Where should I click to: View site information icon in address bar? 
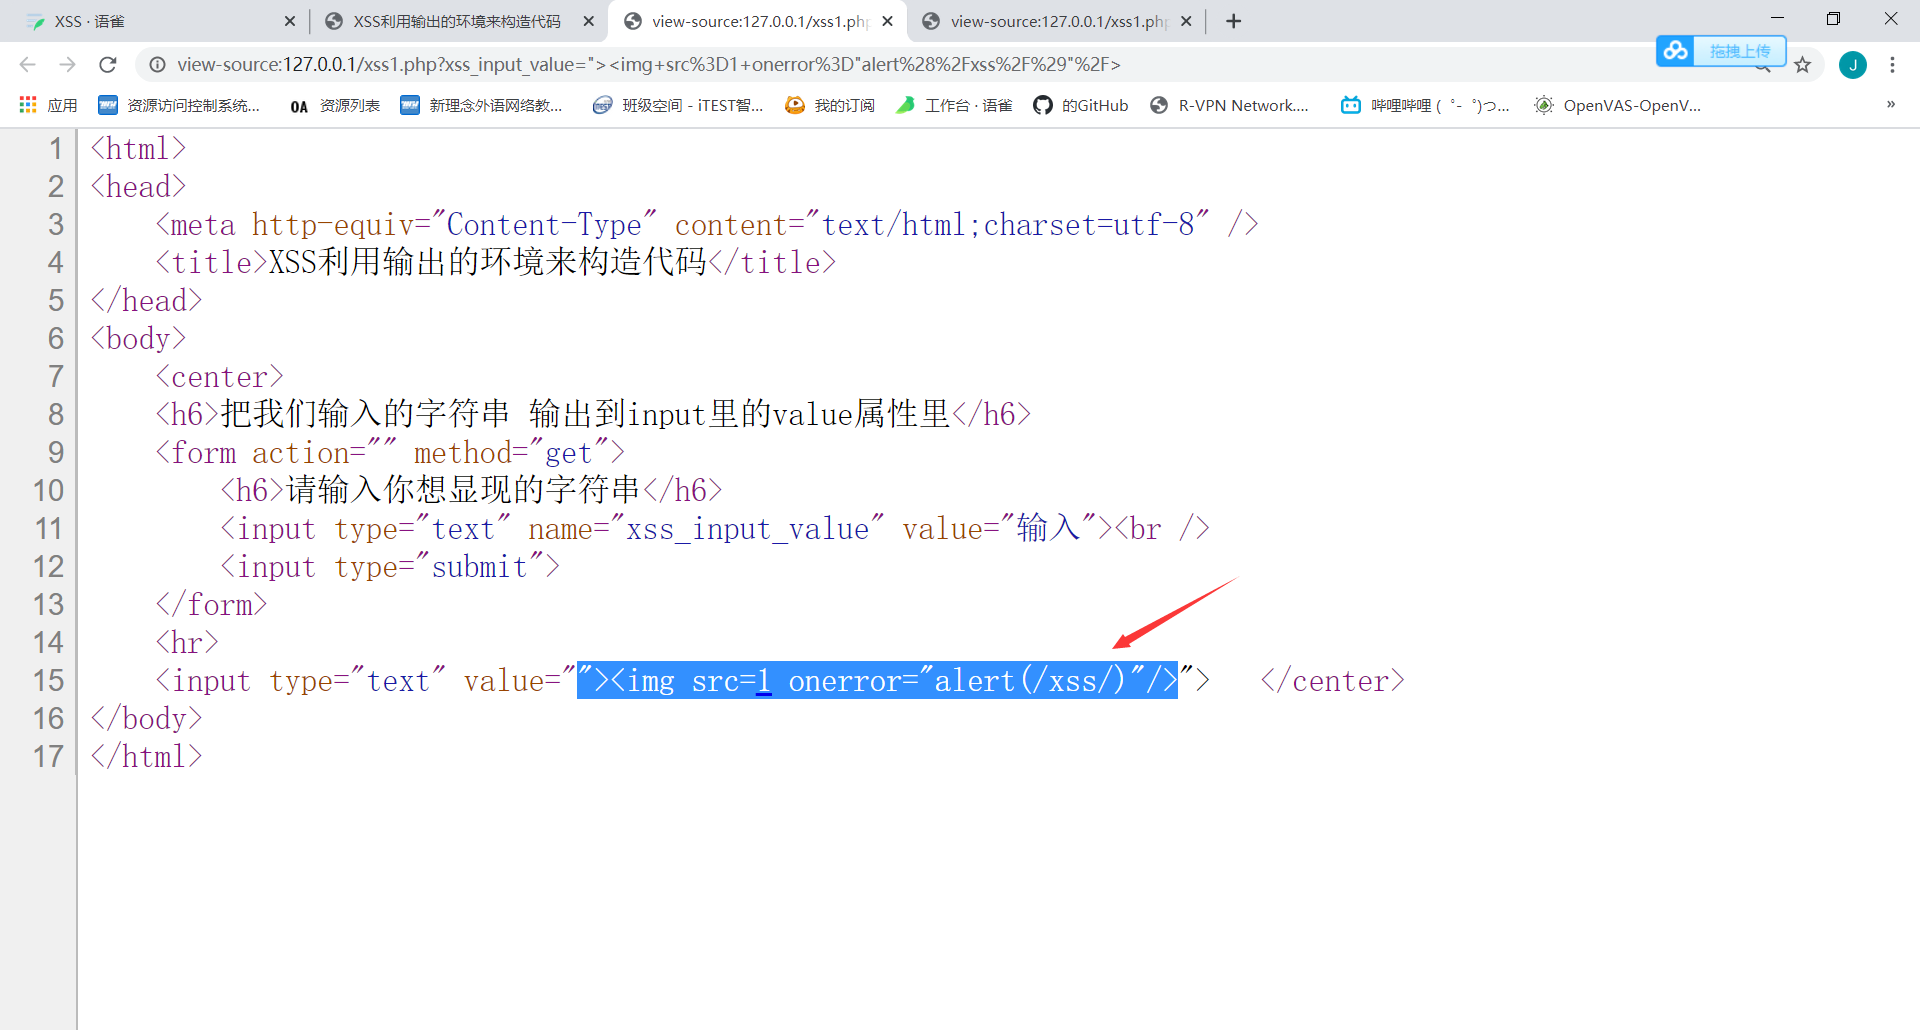click(x=157, y=65)
